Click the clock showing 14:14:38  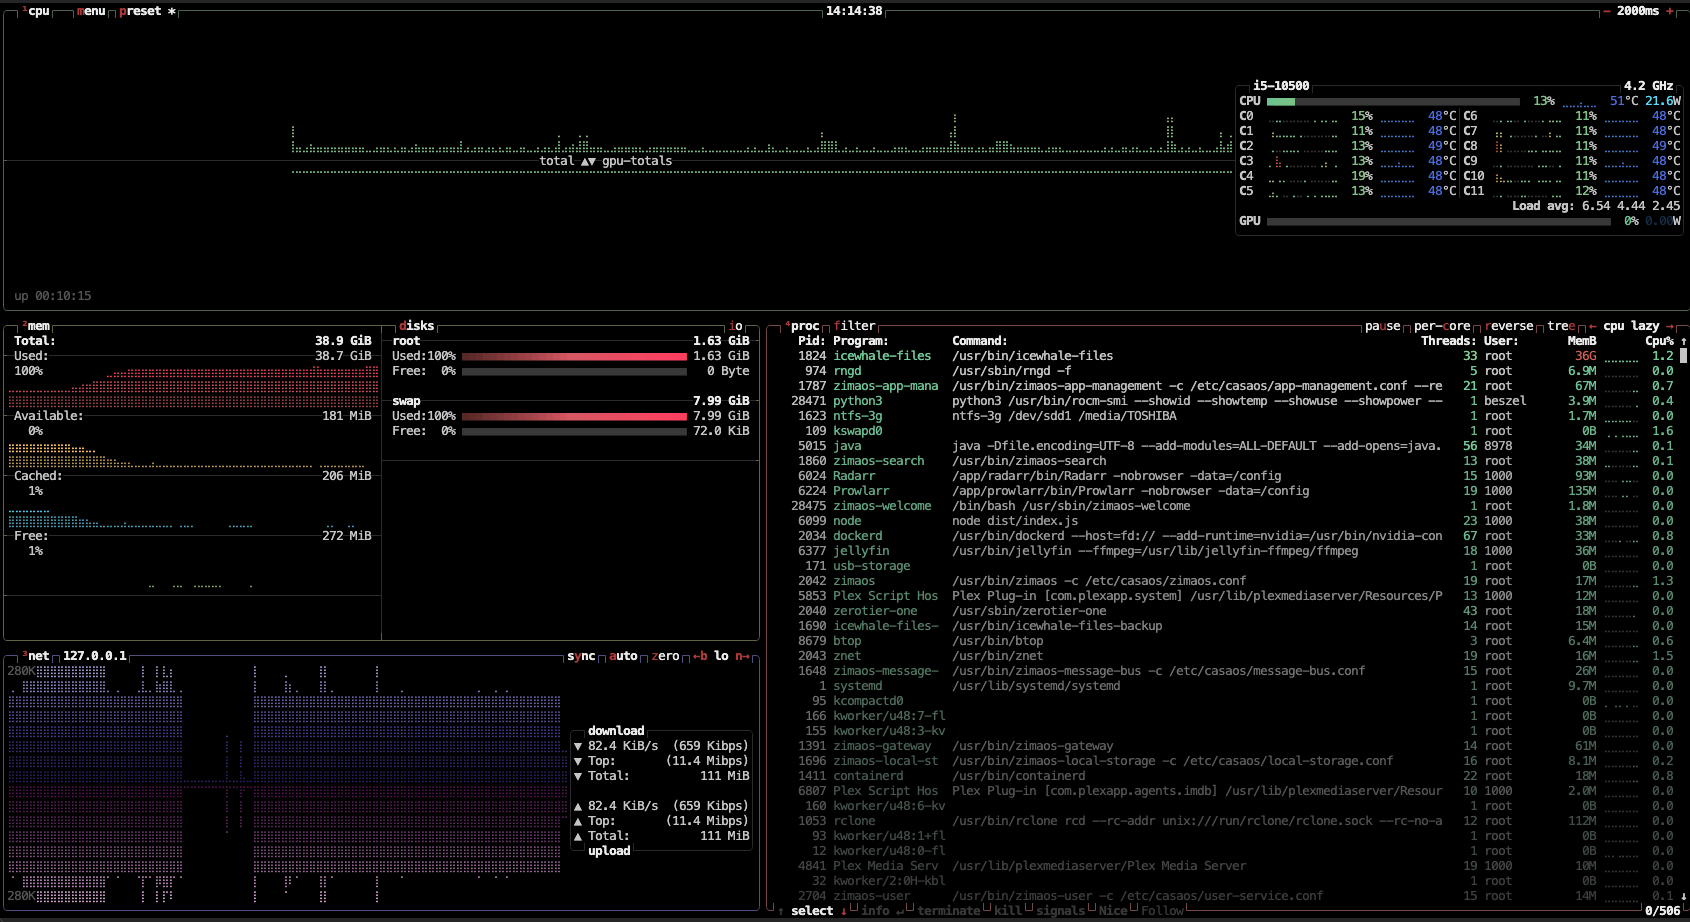point(854,11)
